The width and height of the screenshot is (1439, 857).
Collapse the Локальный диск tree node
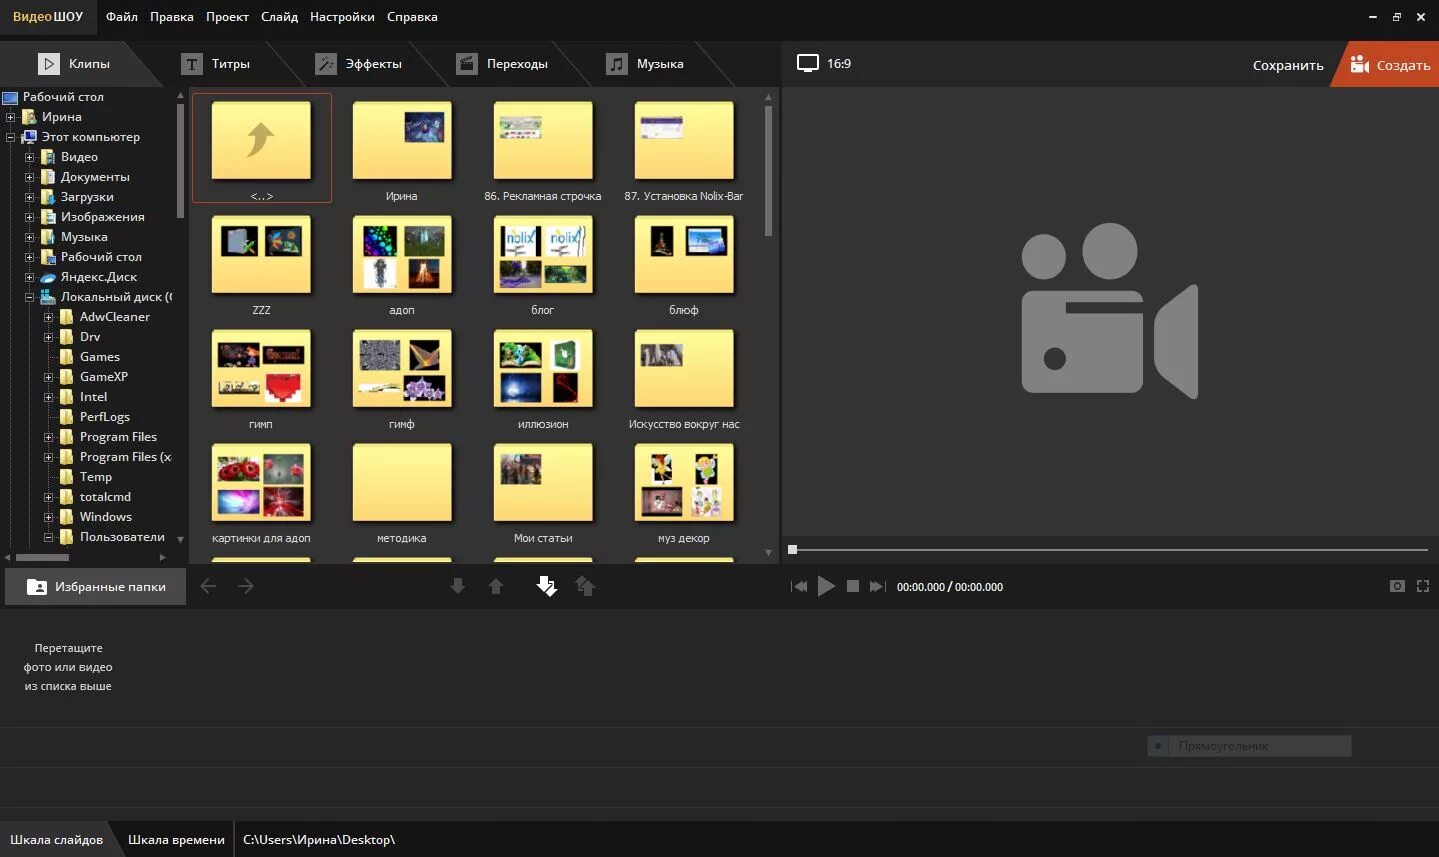pyautogui.click(x=29, y=297)
